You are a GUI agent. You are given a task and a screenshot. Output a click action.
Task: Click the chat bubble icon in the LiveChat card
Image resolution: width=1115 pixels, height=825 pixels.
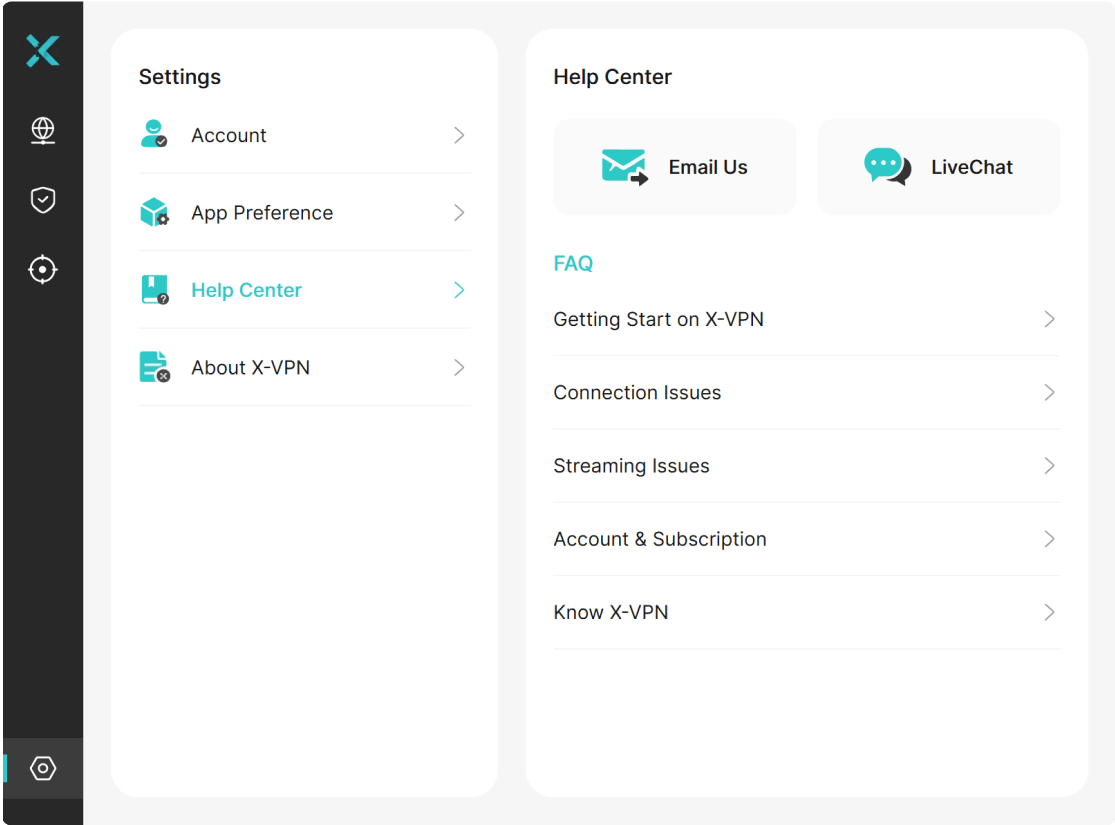pos(887,166)
